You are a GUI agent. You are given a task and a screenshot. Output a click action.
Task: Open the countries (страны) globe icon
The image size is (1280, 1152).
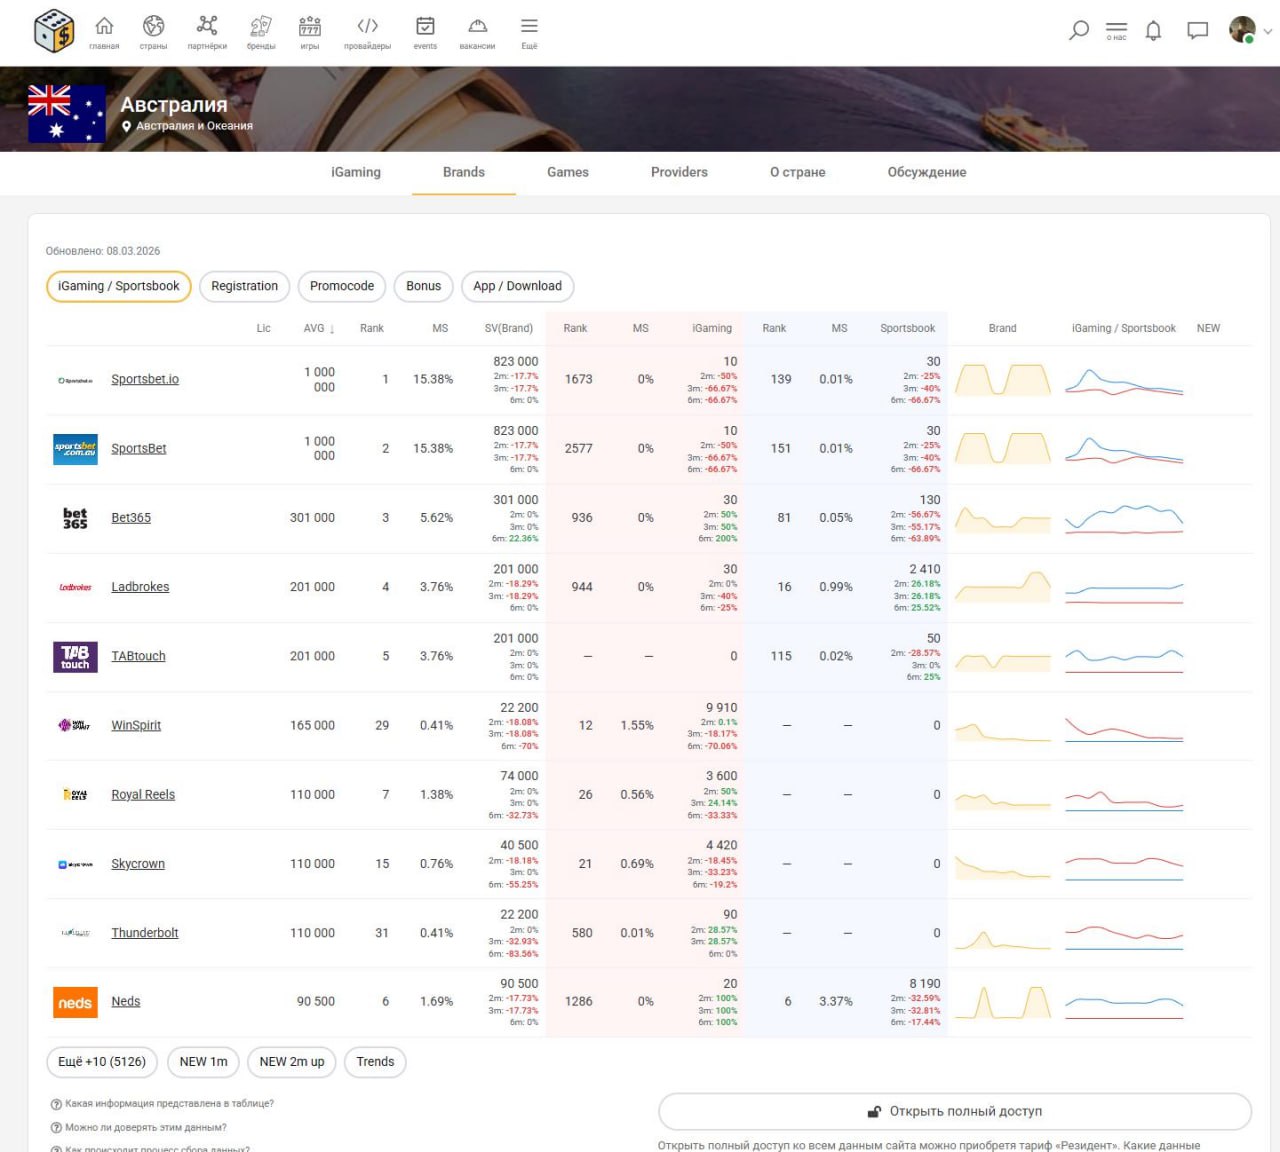[x=153, y=31]
